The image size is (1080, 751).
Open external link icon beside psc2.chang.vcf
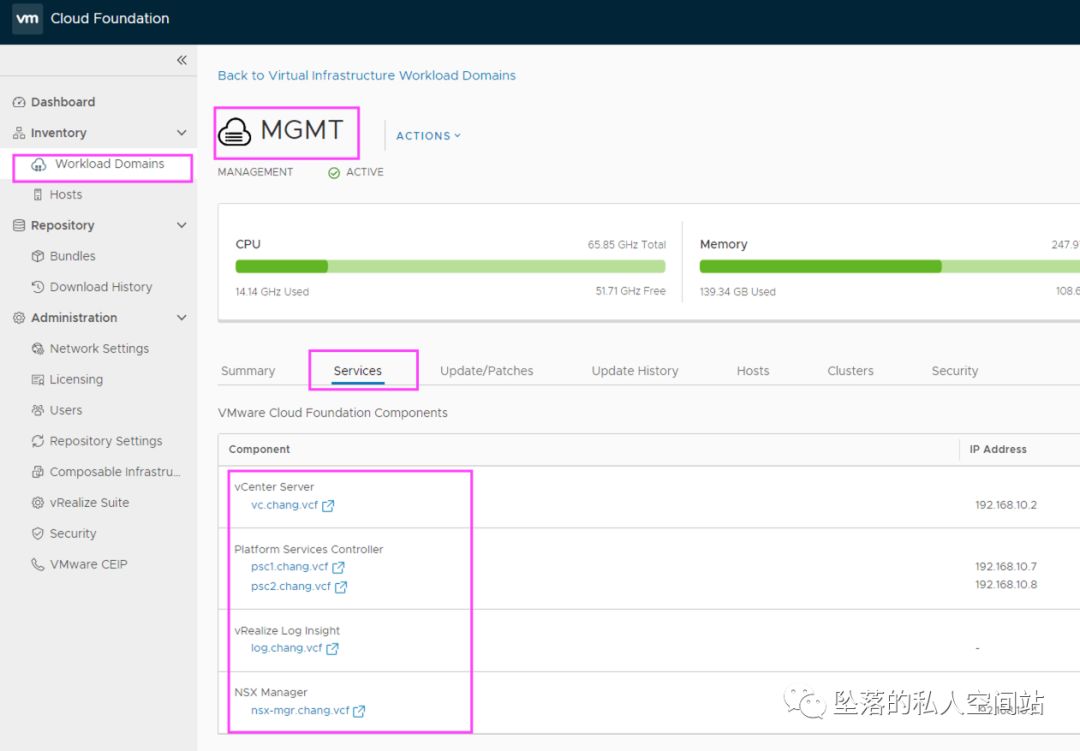coord(341,587)
